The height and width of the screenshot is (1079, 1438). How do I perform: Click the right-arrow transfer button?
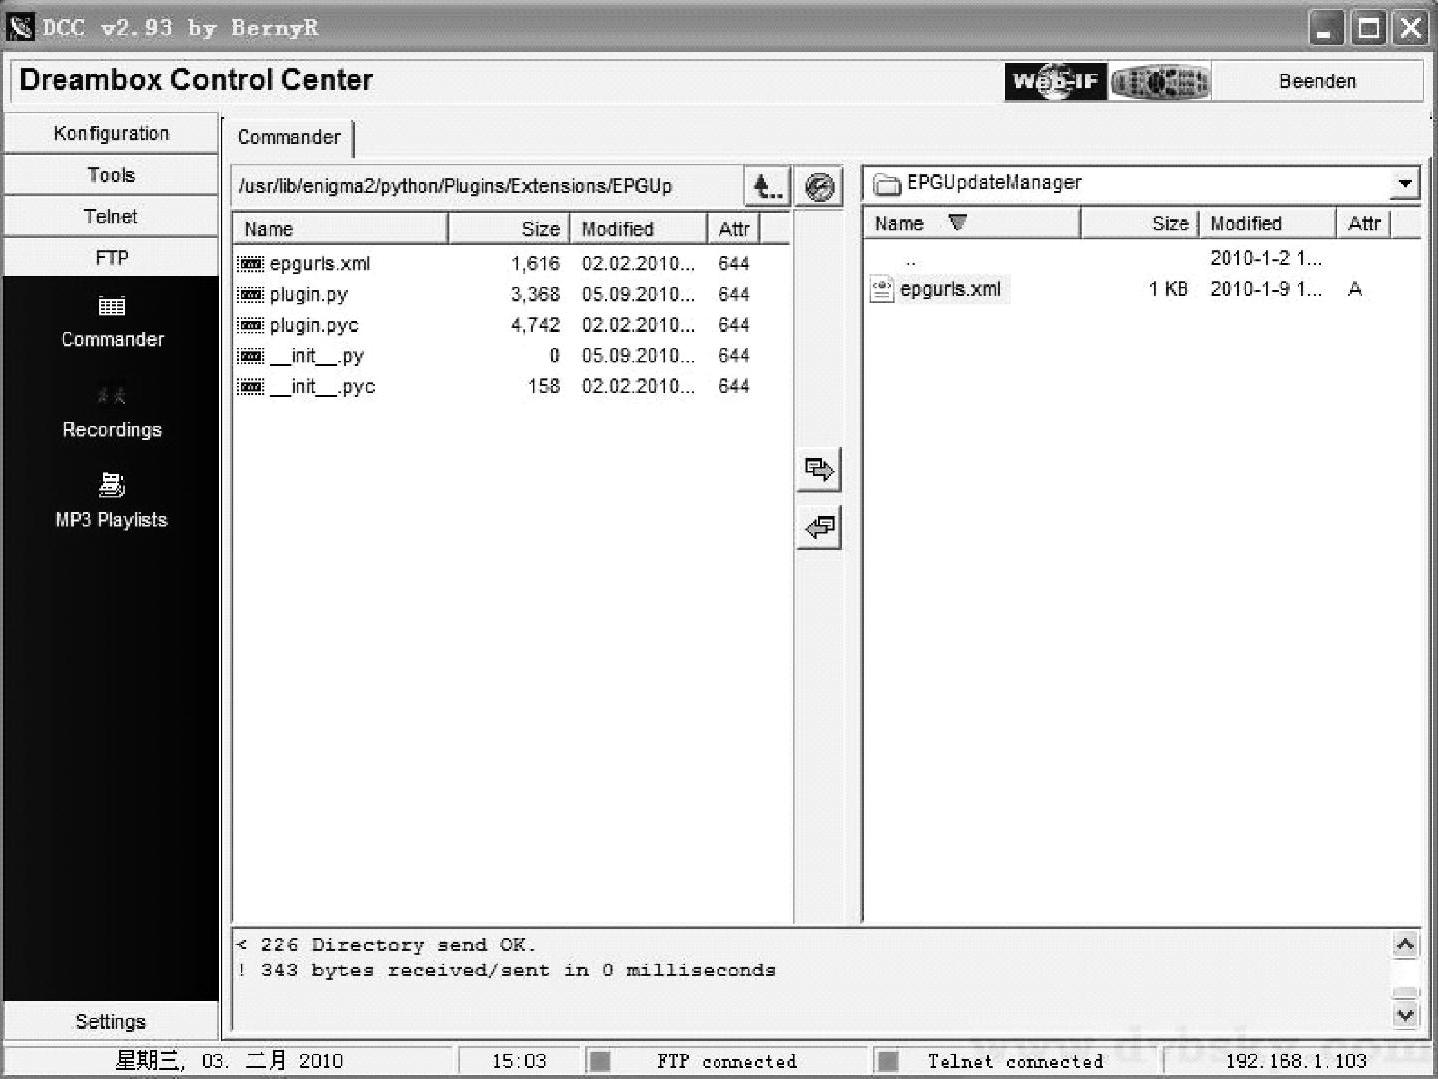coord(819,469)
